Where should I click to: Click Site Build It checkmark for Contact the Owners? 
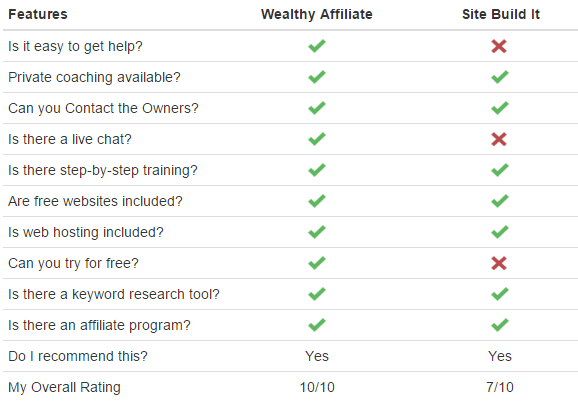500,108
